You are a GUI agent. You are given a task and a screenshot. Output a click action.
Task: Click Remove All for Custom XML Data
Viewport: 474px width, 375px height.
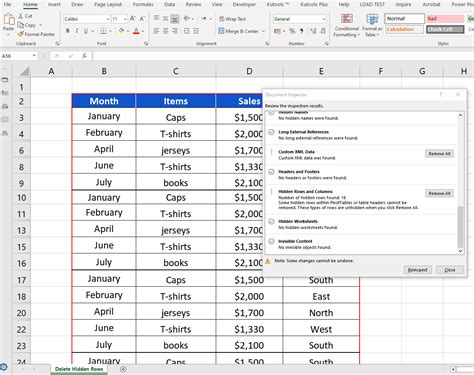point(439,153)
